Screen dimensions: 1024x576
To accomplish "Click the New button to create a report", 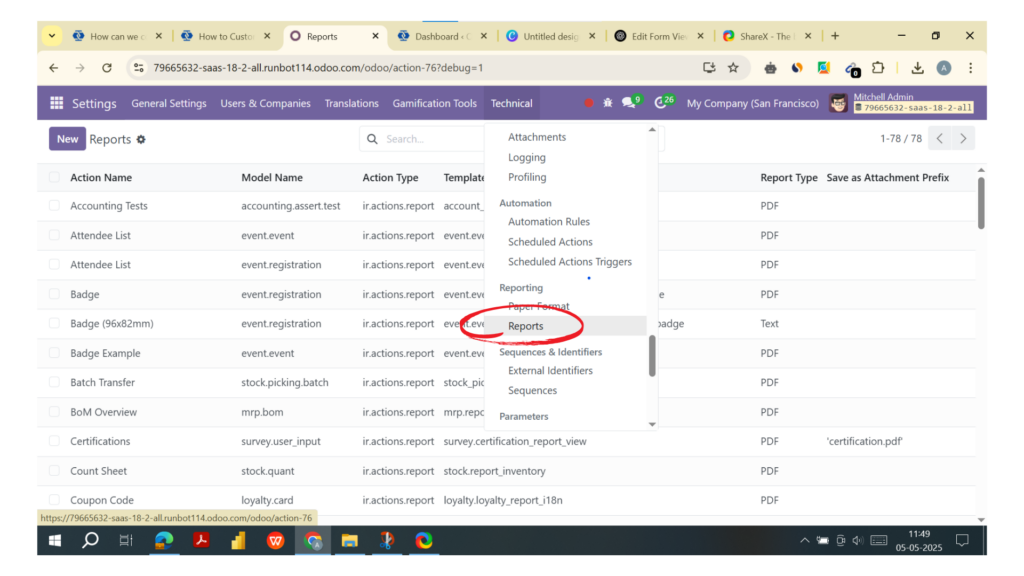I will tap(66, 138).
